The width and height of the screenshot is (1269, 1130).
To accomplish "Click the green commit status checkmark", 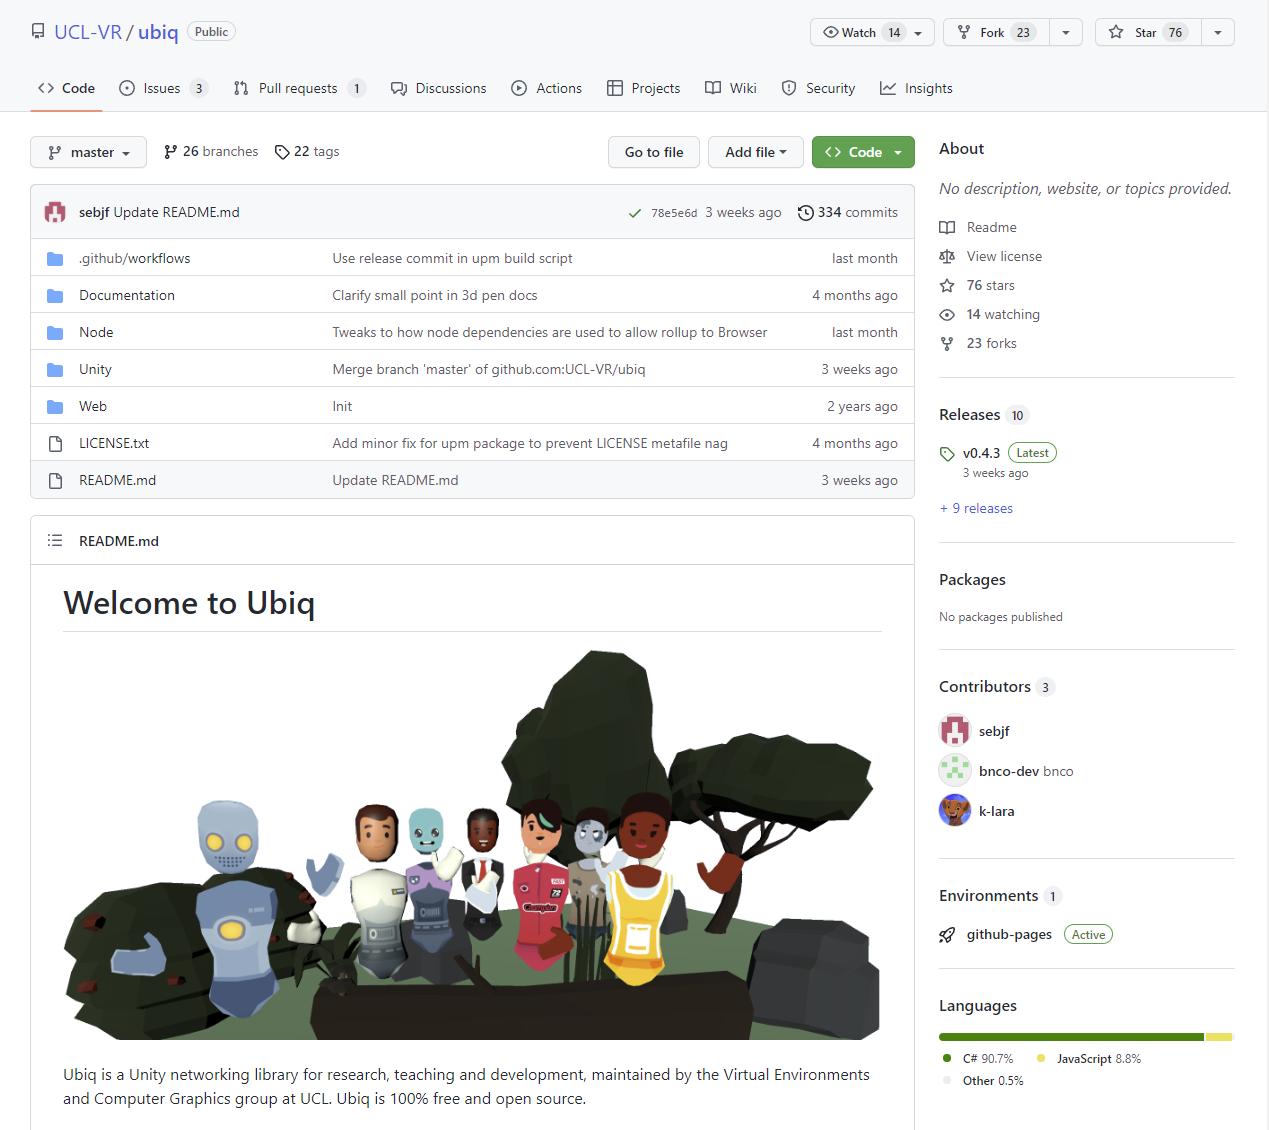I will [634, 213].
